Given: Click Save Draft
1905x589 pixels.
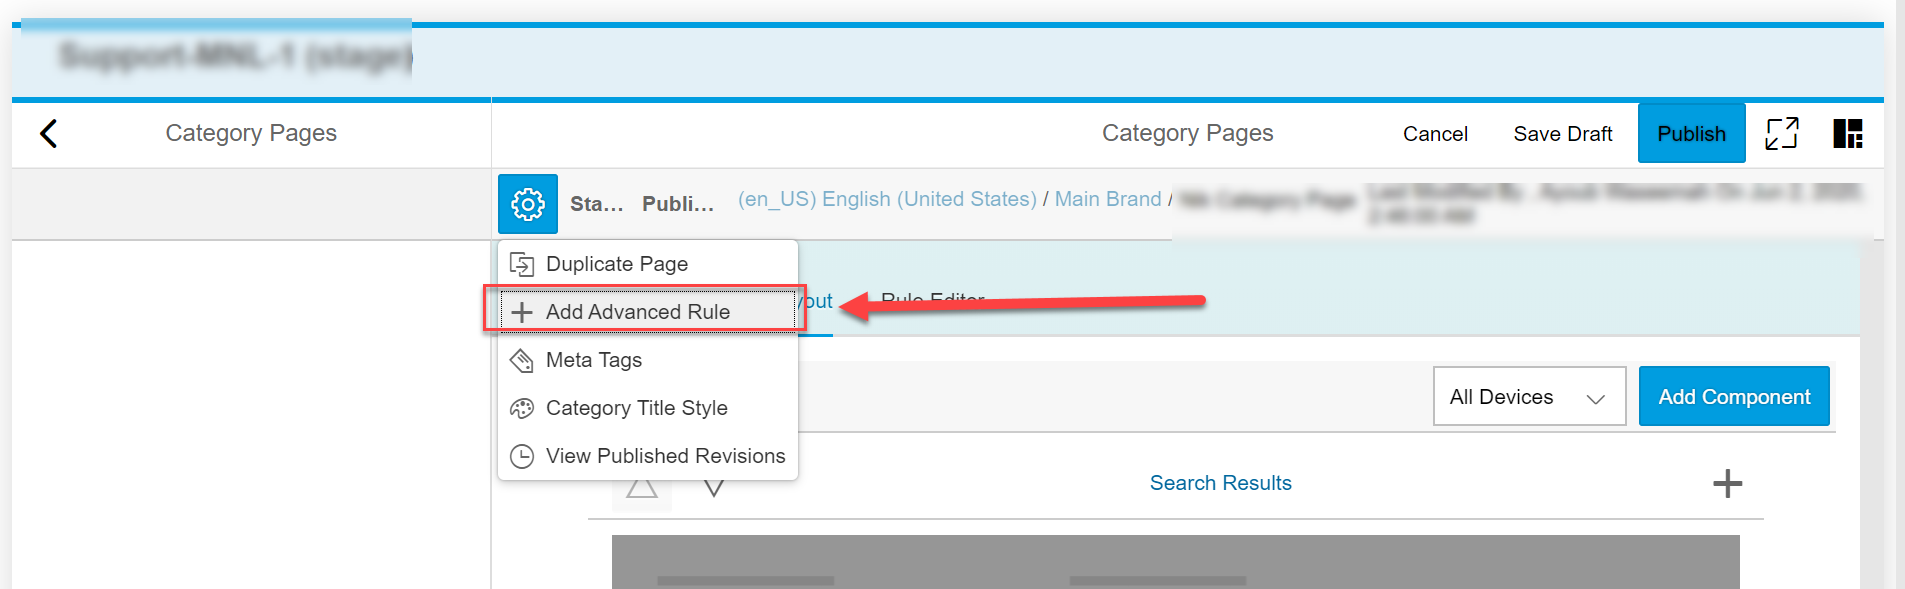Looking at the screenshot, I should pyautogui.click(x=1563, y=134).
